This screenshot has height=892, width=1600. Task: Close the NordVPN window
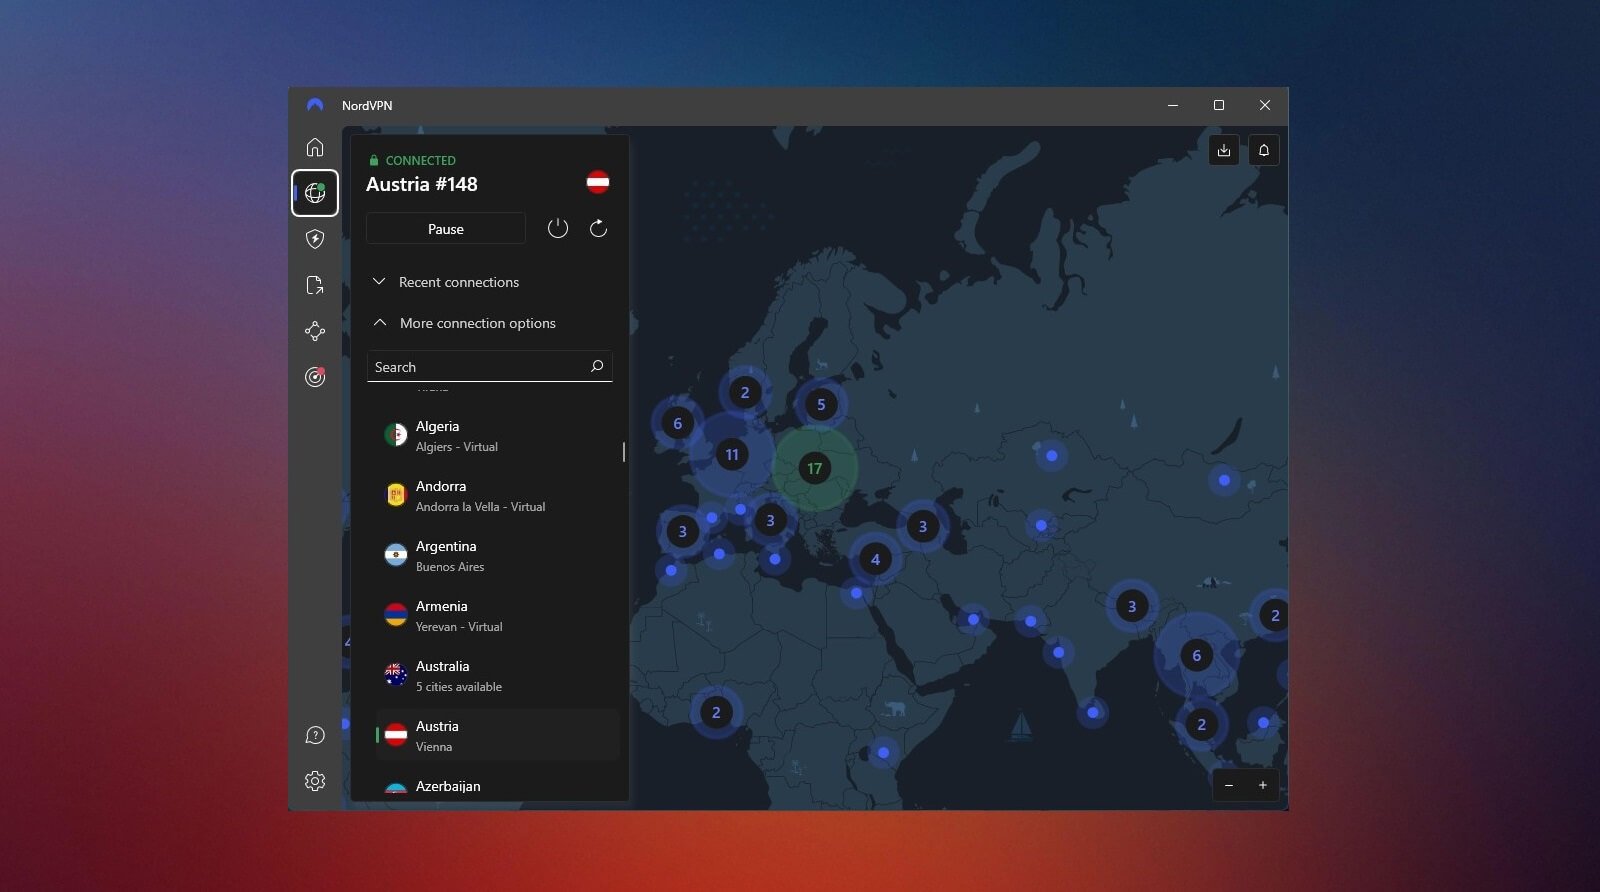1265,105
